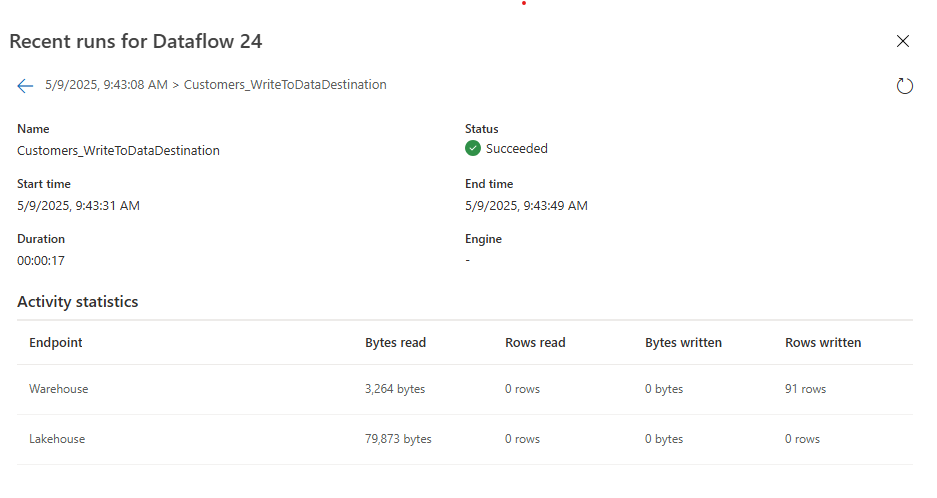Click the 91 rows written value

(x=805, y=389)
